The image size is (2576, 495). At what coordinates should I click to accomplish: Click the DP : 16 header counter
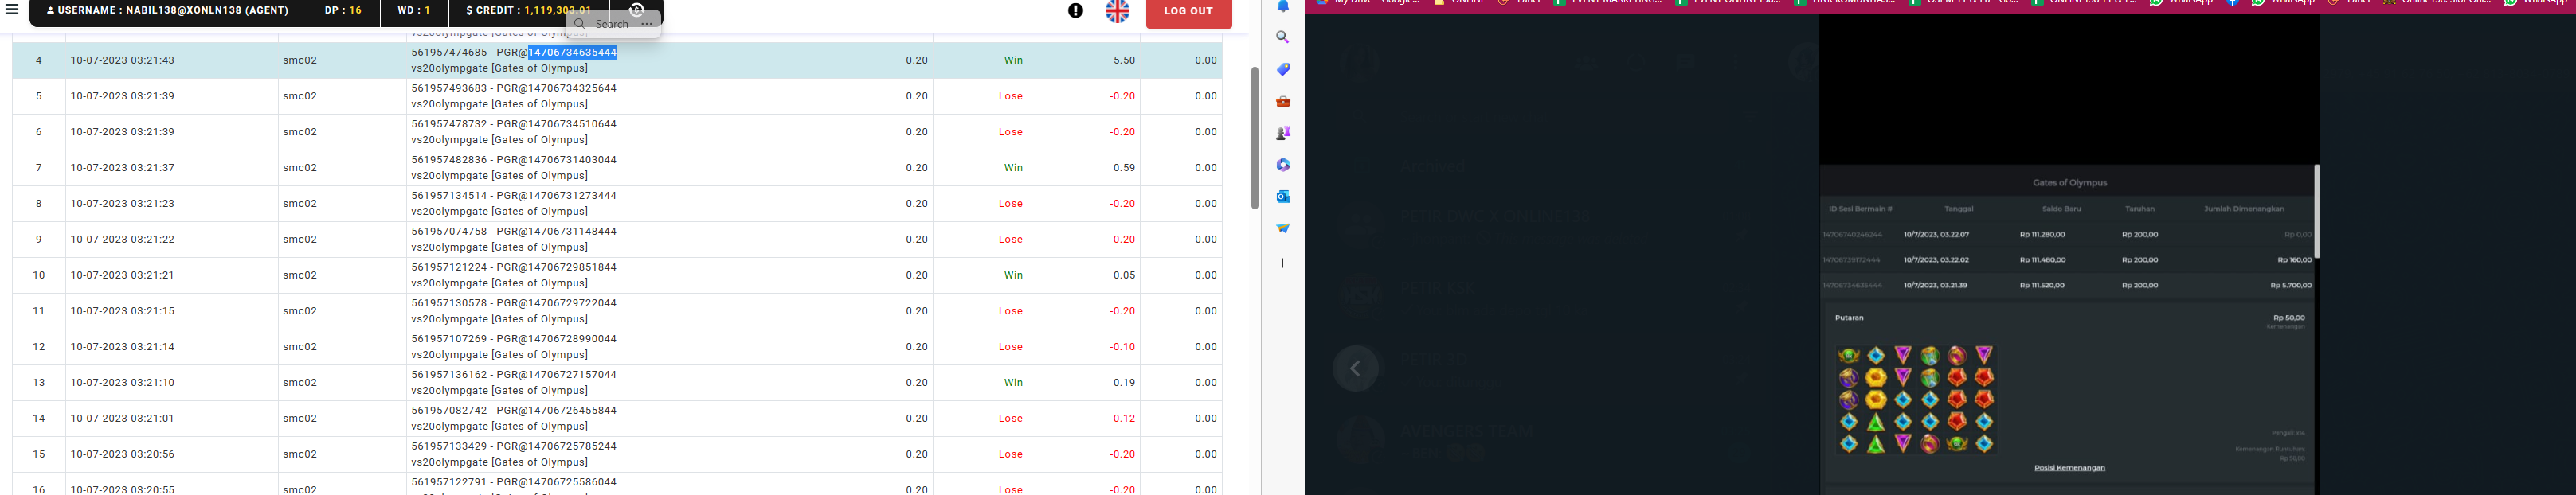pyautogui.click(x=343, y=11)
